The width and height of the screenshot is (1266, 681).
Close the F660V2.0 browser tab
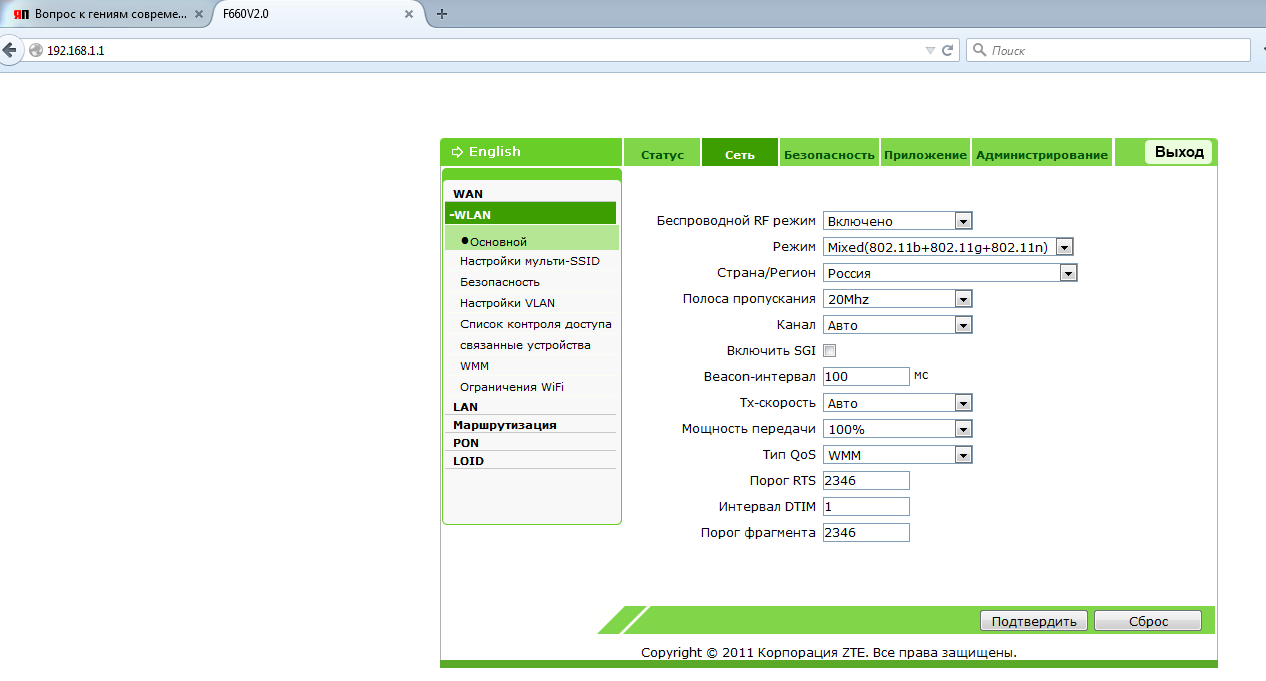408,14
